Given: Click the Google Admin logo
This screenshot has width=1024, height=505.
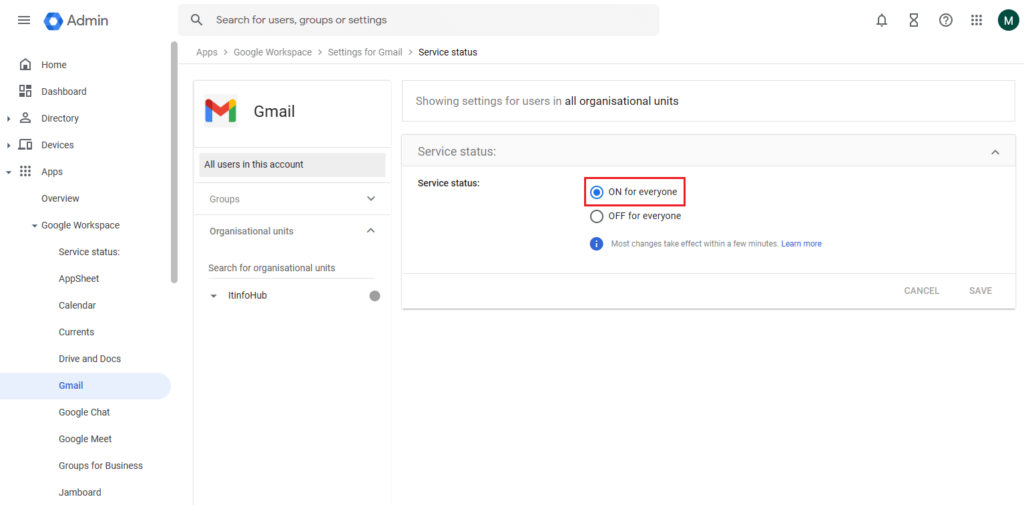Looking at the screenshot, I should click(77, 20).
